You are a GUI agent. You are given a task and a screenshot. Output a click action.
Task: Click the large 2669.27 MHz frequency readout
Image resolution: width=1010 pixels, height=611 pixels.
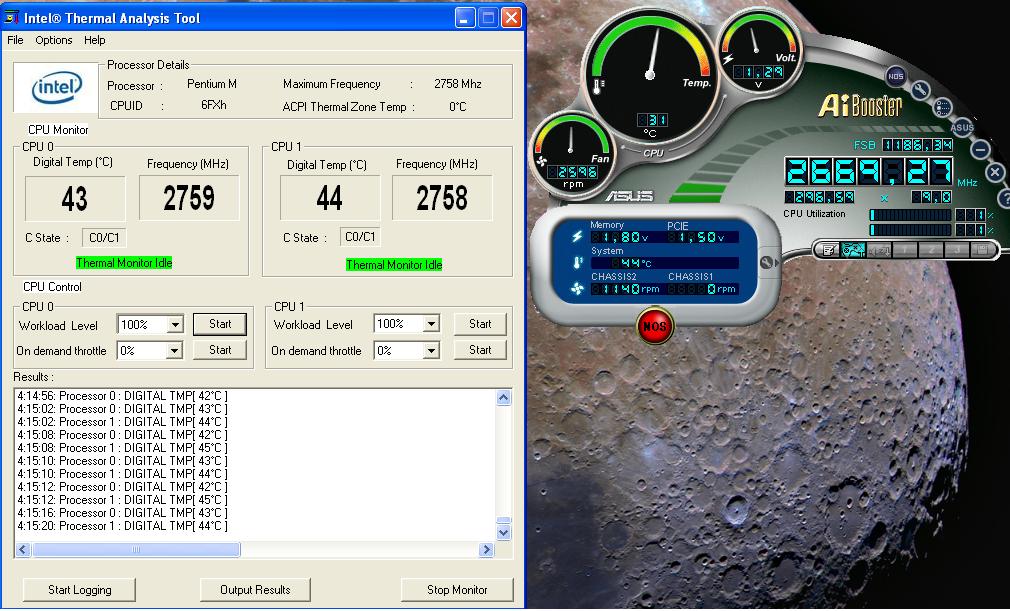pyautogui.click(x=869, y=173)
